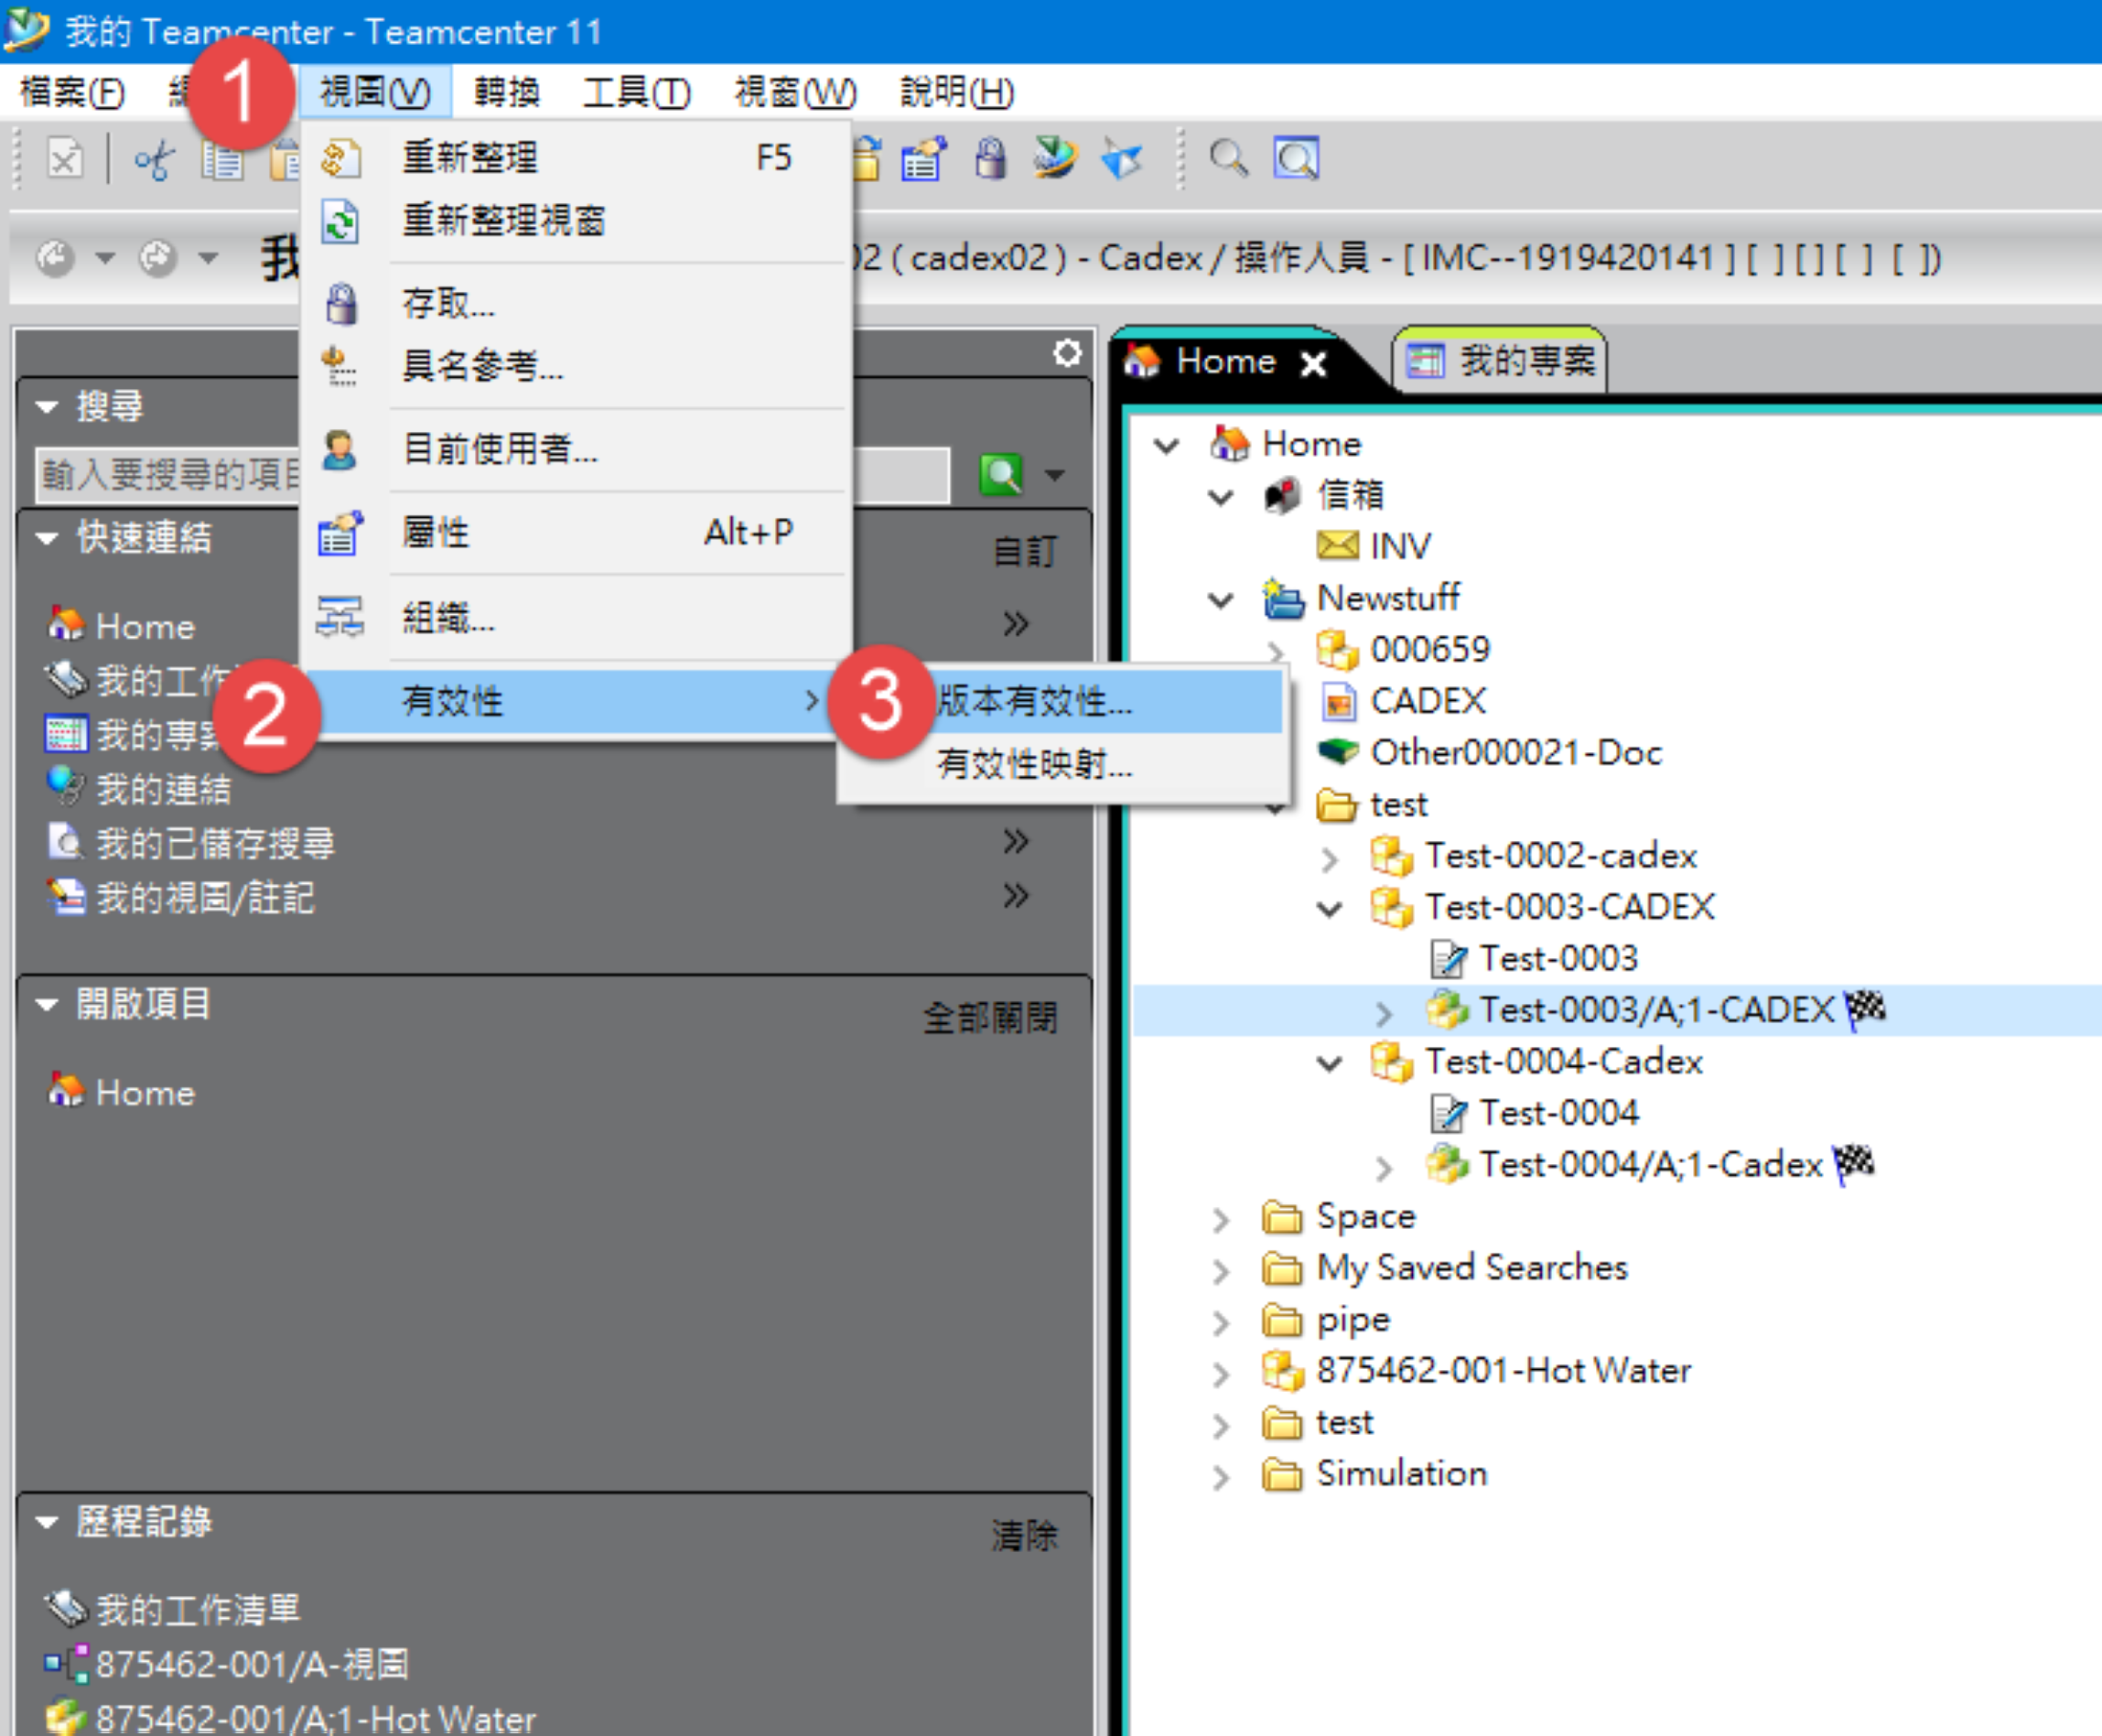This screenshot has width=2102, height=1736.
Task: Click inside the search input field
Action: 492,474
